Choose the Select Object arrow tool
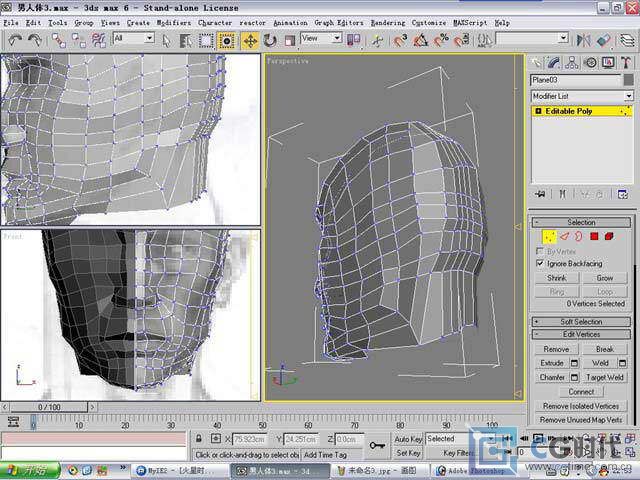 [166, 40]
